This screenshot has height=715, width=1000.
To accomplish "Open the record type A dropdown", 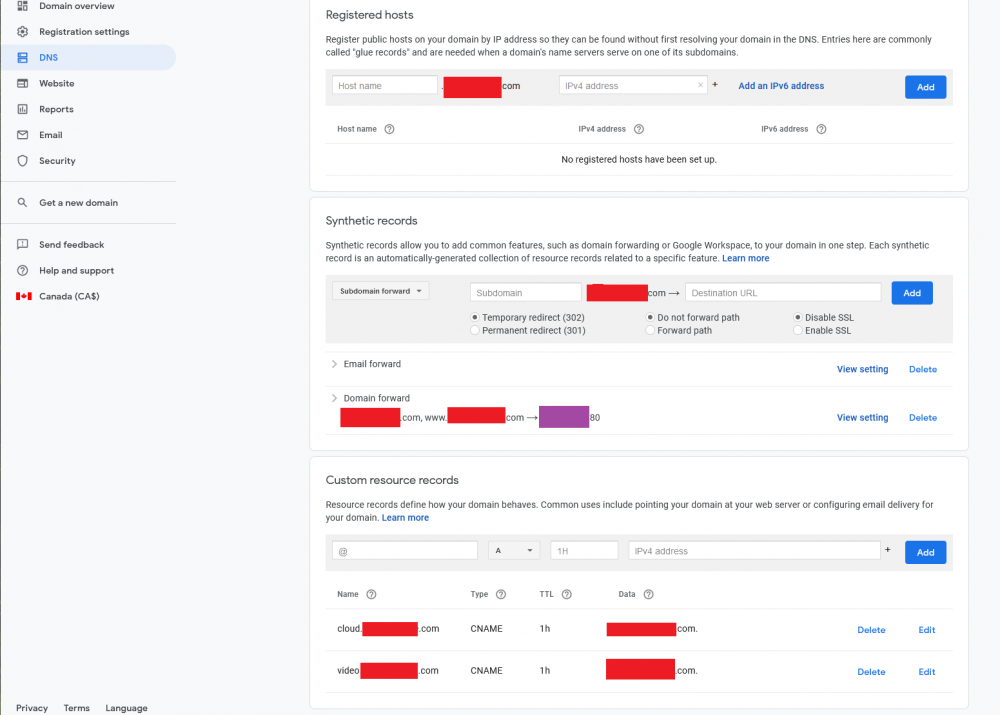I will (514, 550).
